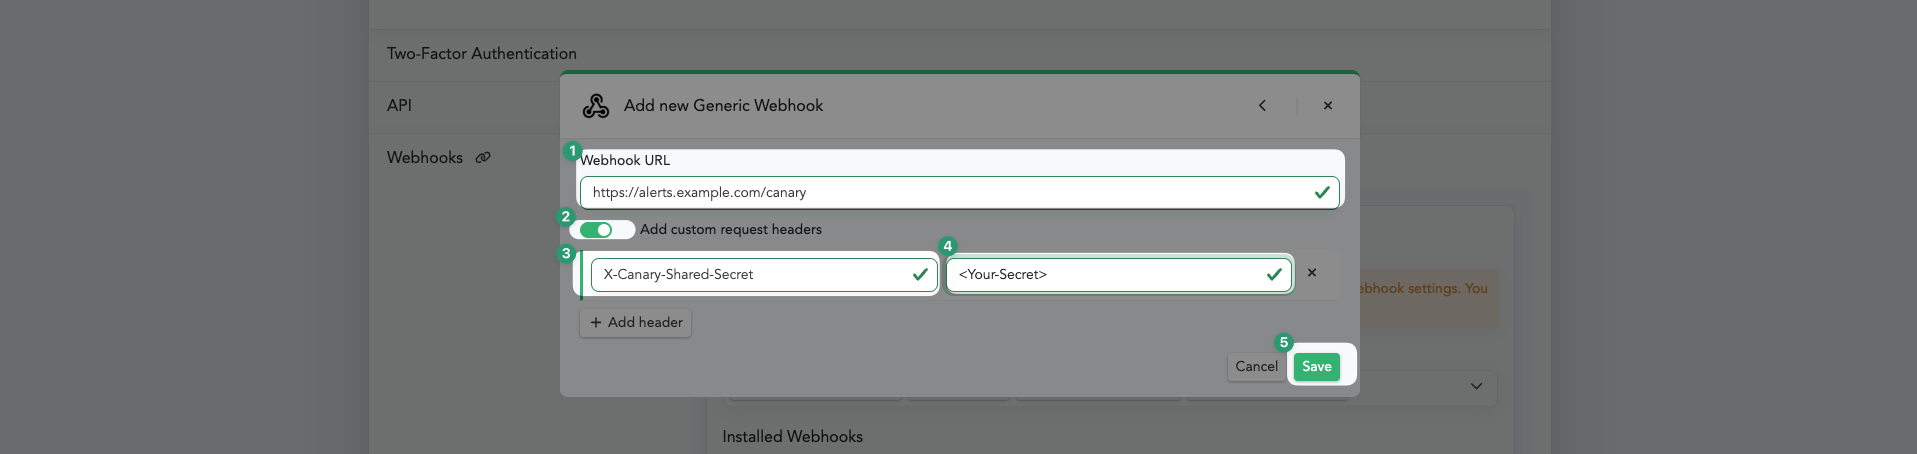
Task: Click the step 1 number badge
Action: (x=572, y=151)
